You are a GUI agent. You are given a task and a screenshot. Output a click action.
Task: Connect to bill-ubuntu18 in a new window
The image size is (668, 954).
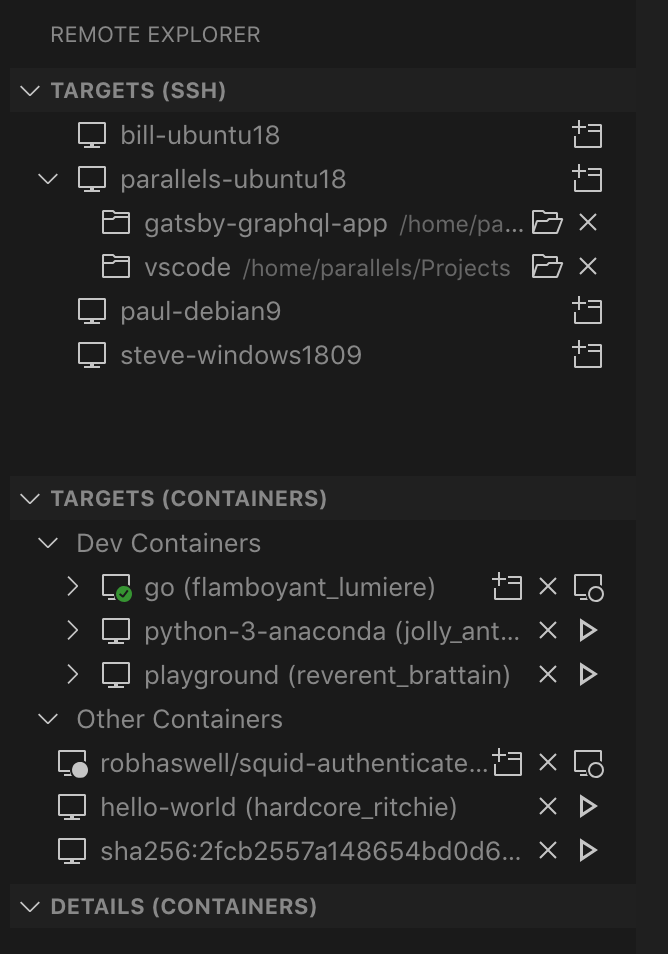(x=588, y=135)
